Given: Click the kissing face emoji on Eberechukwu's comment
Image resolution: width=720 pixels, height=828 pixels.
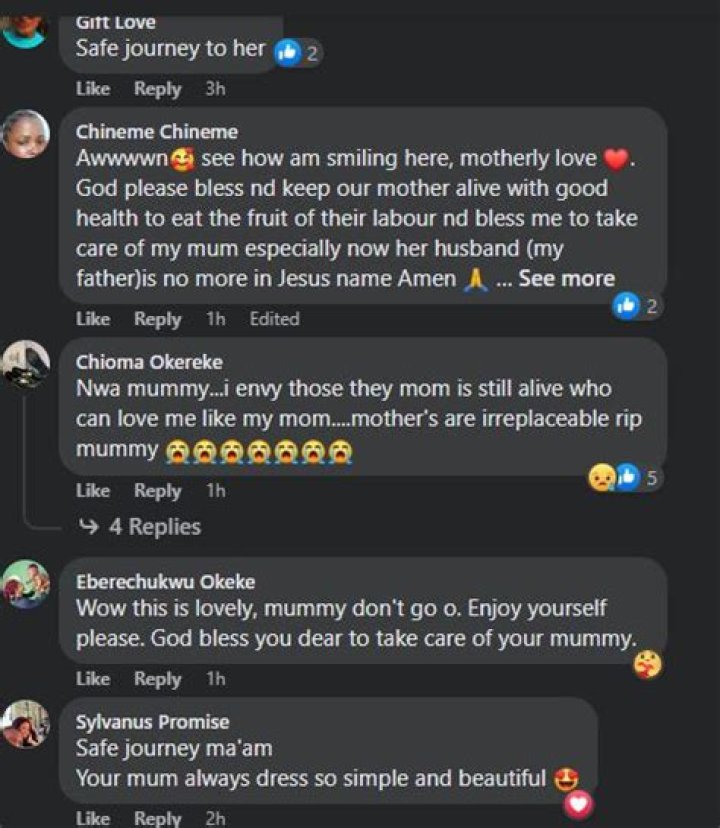Looking at the screenshot, I should (x=647, y=660).
